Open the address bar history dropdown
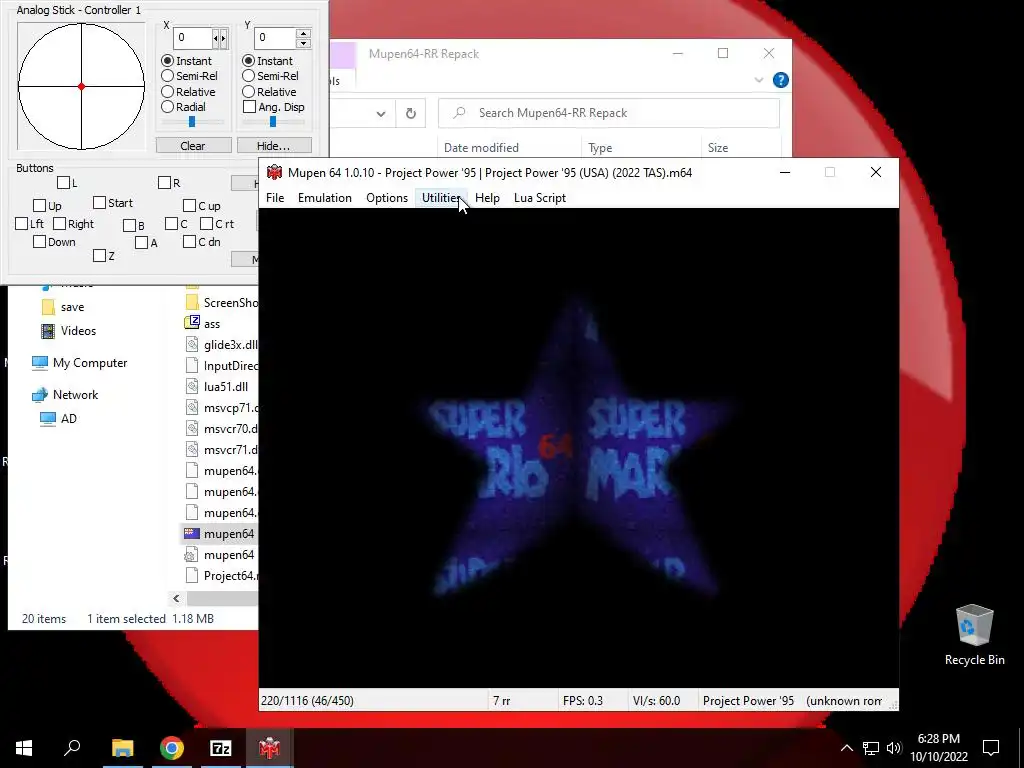 pos(381,114)
